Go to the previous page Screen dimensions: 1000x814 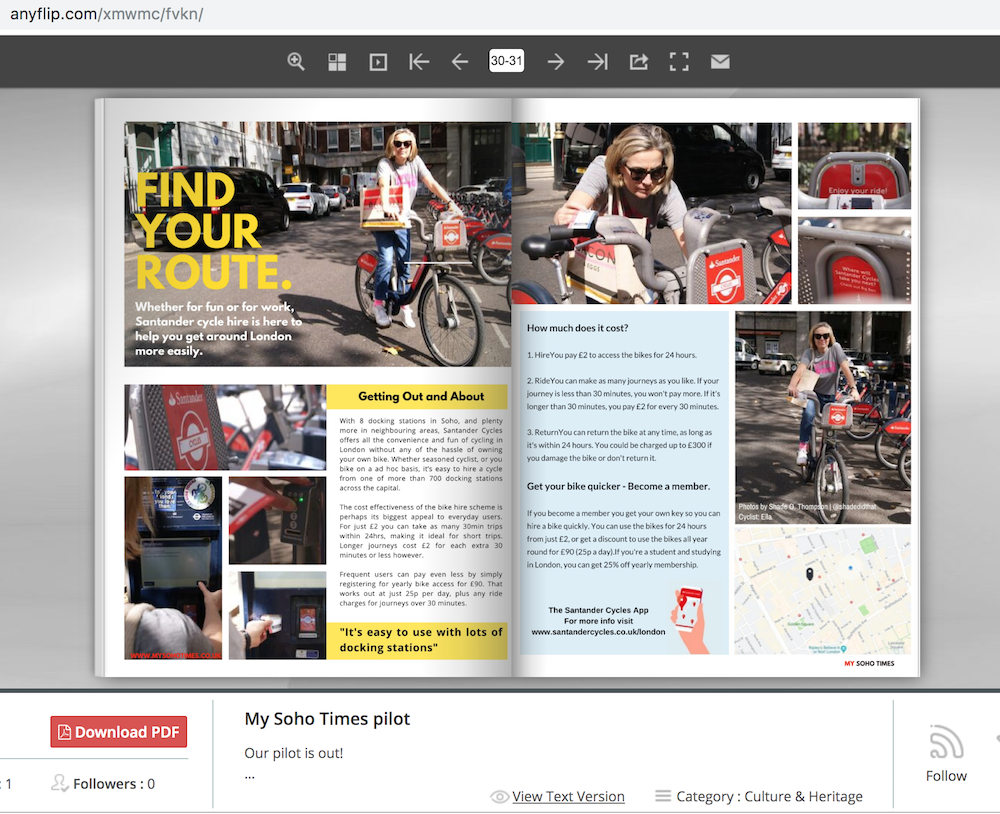(x=460, y=62)
